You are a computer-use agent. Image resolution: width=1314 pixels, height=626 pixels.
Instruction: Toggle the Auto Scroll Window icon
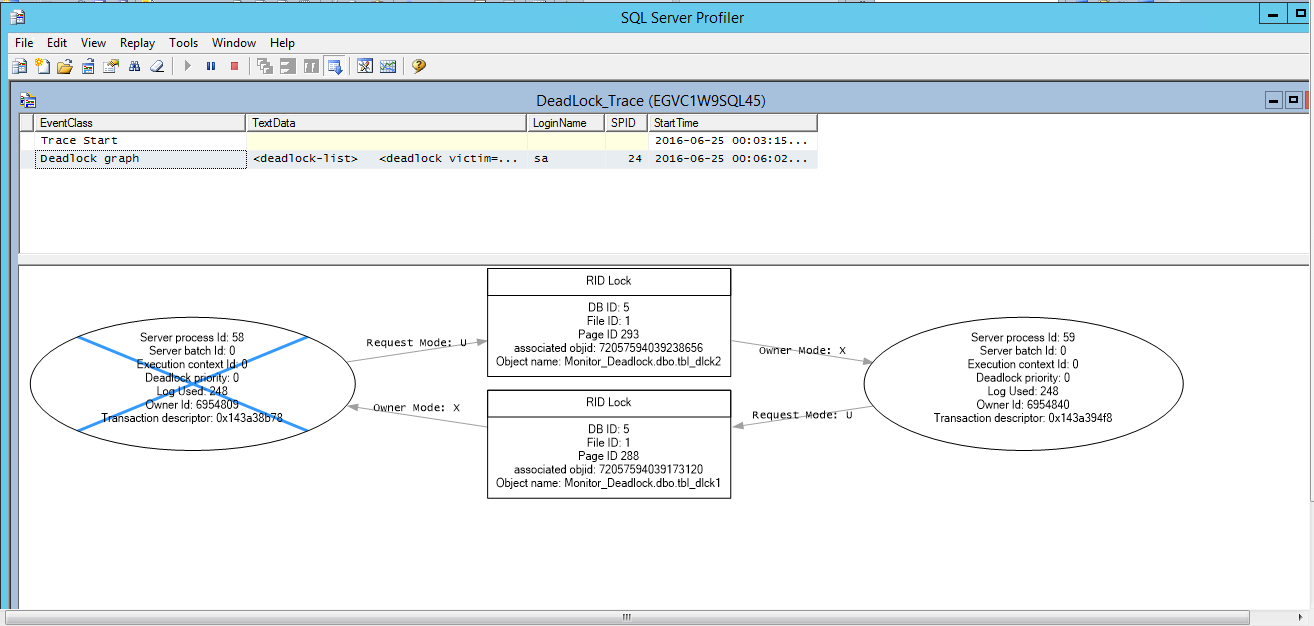335,66
